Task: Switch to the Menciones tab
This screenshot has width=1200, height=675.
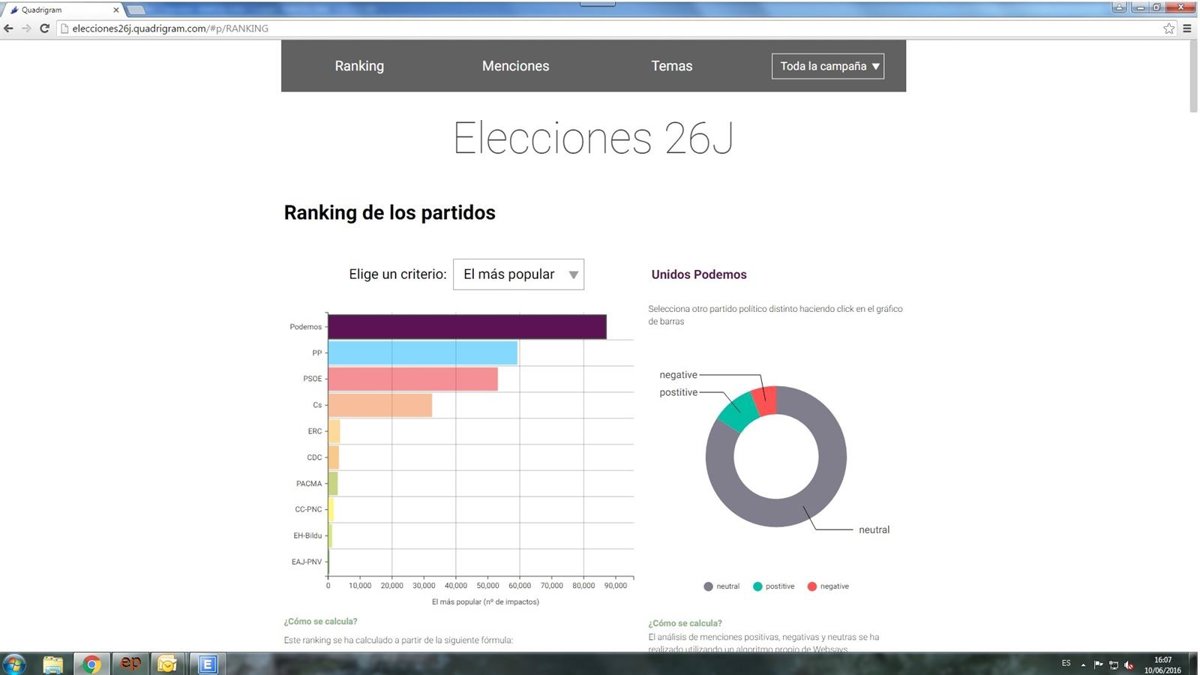Action: pyautogui.click(x=515, y=66)
